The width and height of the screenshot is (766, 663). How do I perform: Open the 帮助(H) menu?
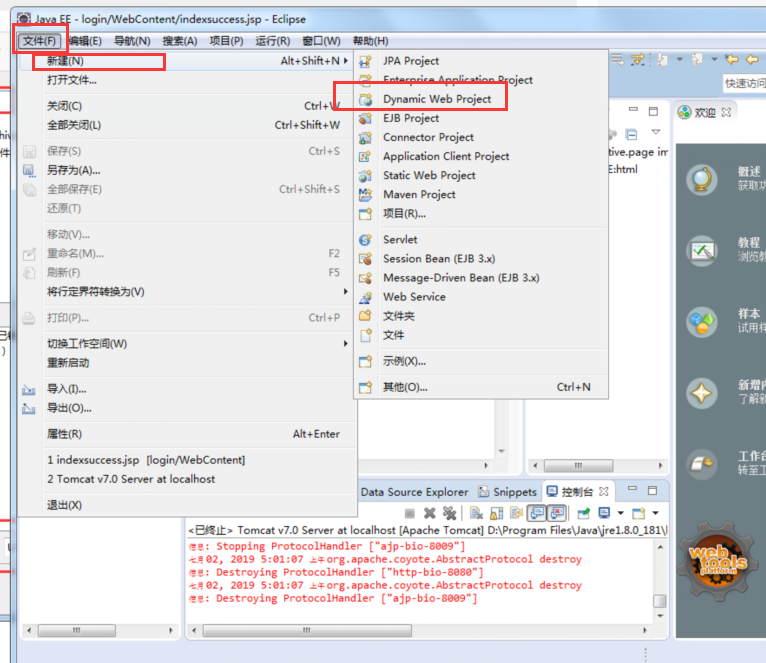pyautogui.click(x=371, y=41)
